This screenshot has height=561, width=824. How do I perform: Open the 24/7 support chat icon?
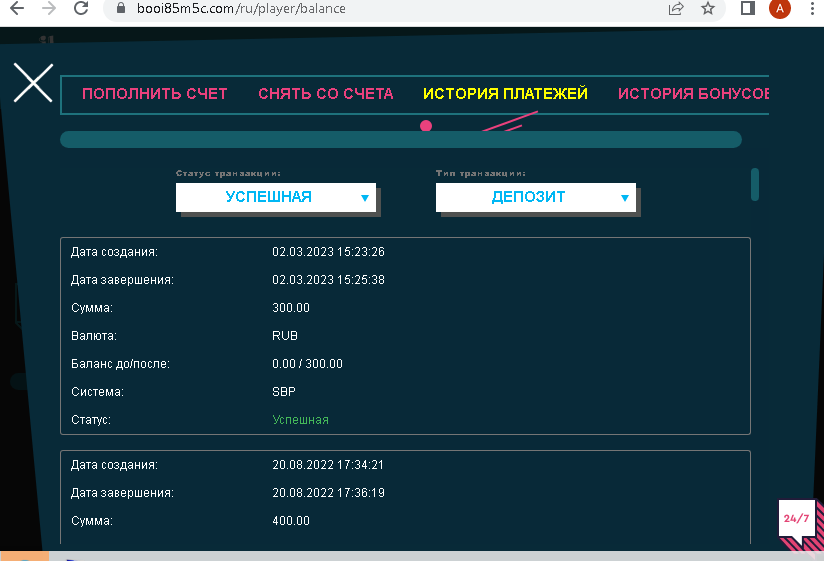[797, 520]
